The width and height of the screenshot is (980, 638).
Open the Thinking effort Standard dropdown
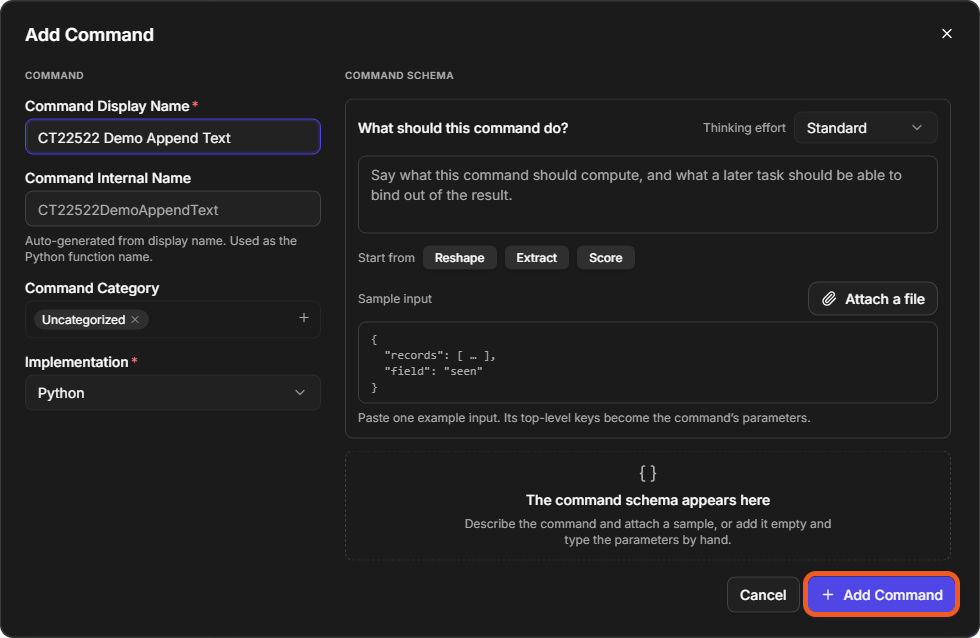coord(865,127)
